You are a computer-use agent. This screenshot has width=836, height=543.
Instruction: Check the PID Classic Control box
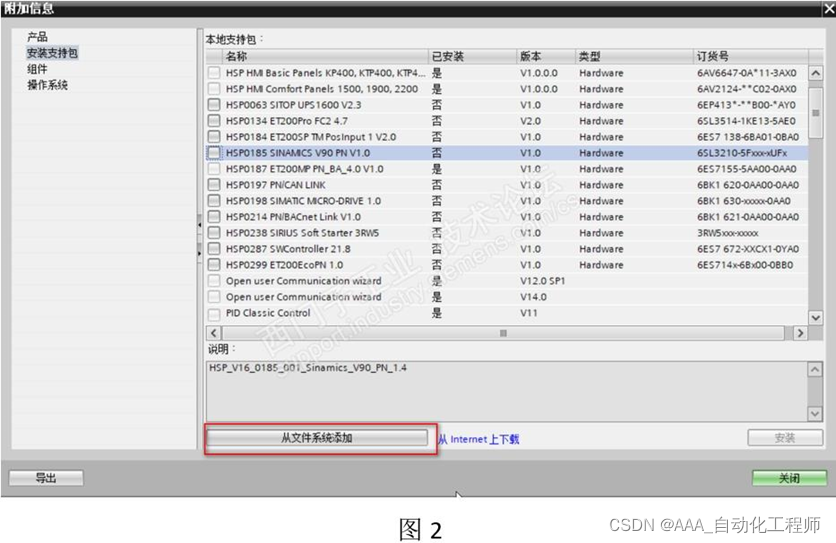[214, 313]
